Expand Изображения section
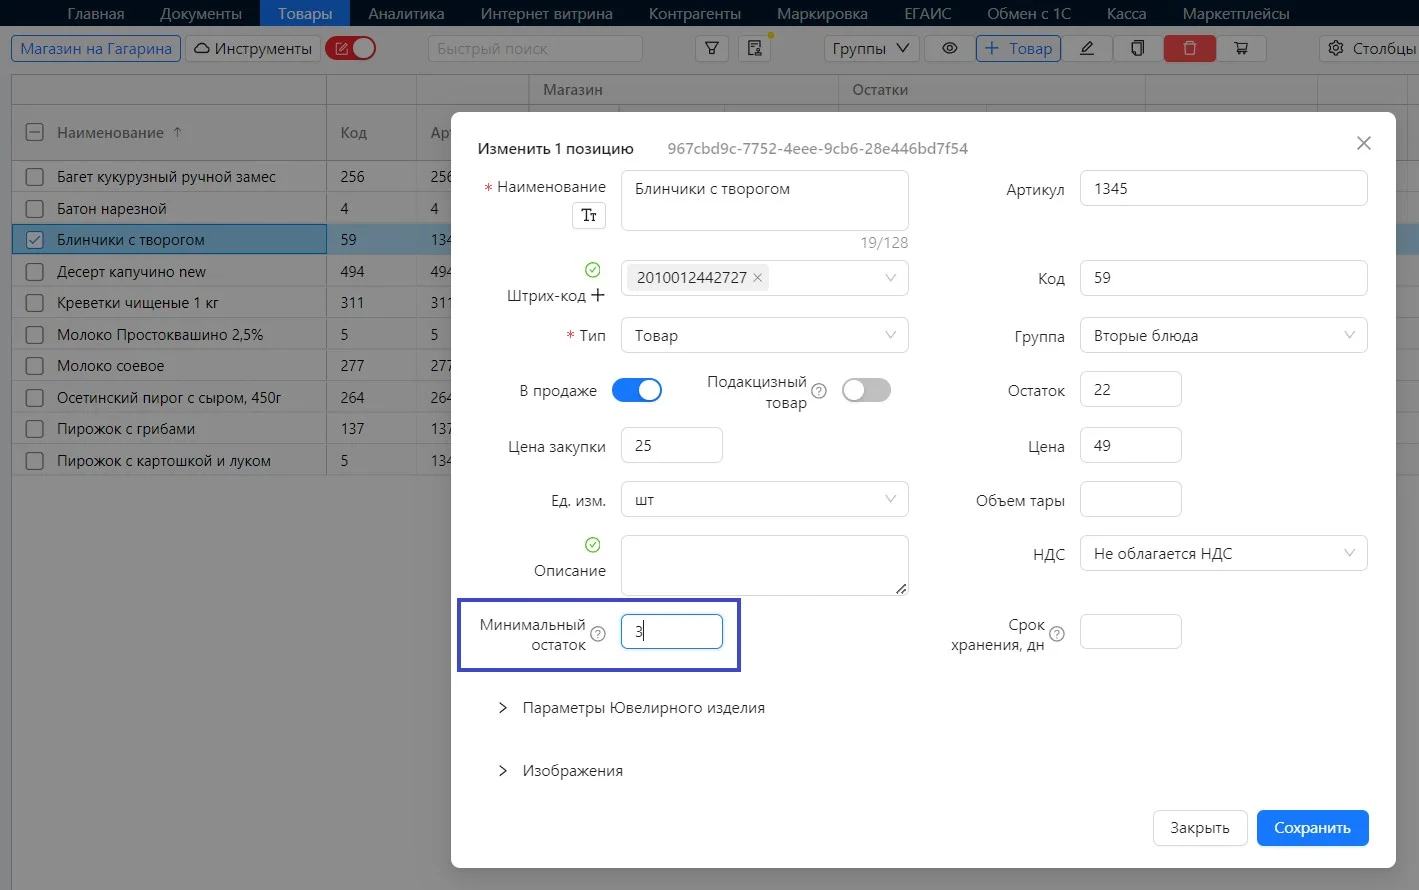Viewport: 1419px width, 890px height. tap(561, 771)
